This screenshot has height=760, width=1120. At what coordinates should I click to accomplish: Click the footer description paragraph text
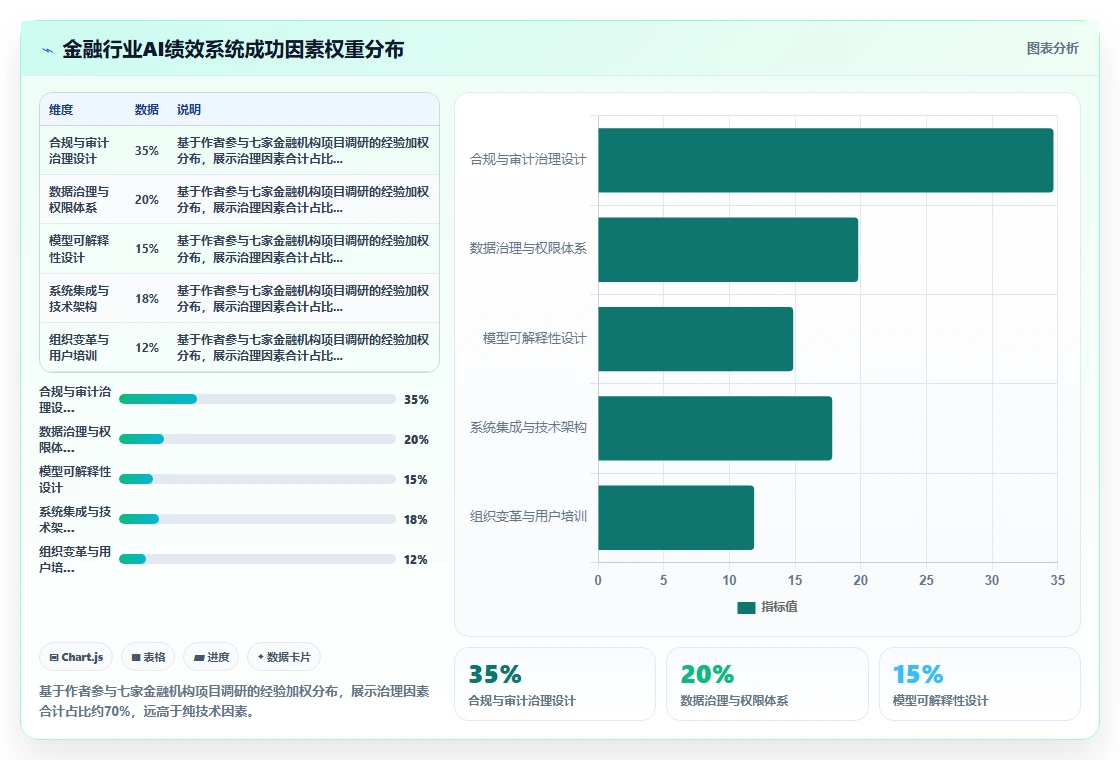point(234,701)
